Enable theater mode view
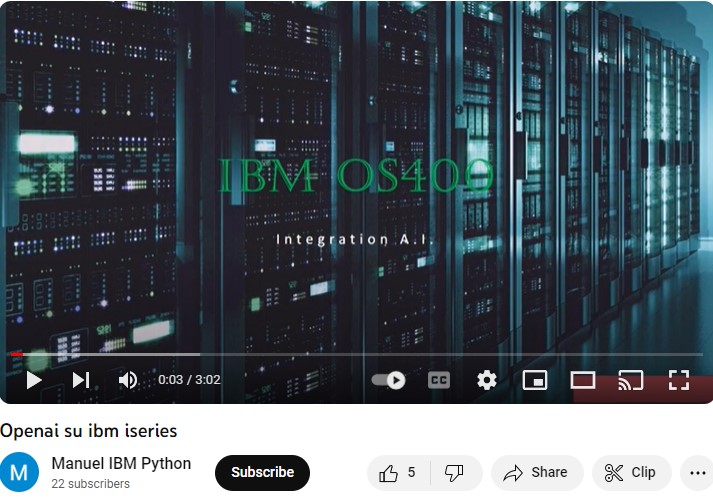The width and height of the screenshot is (713, 500). (x=582, y=380)
